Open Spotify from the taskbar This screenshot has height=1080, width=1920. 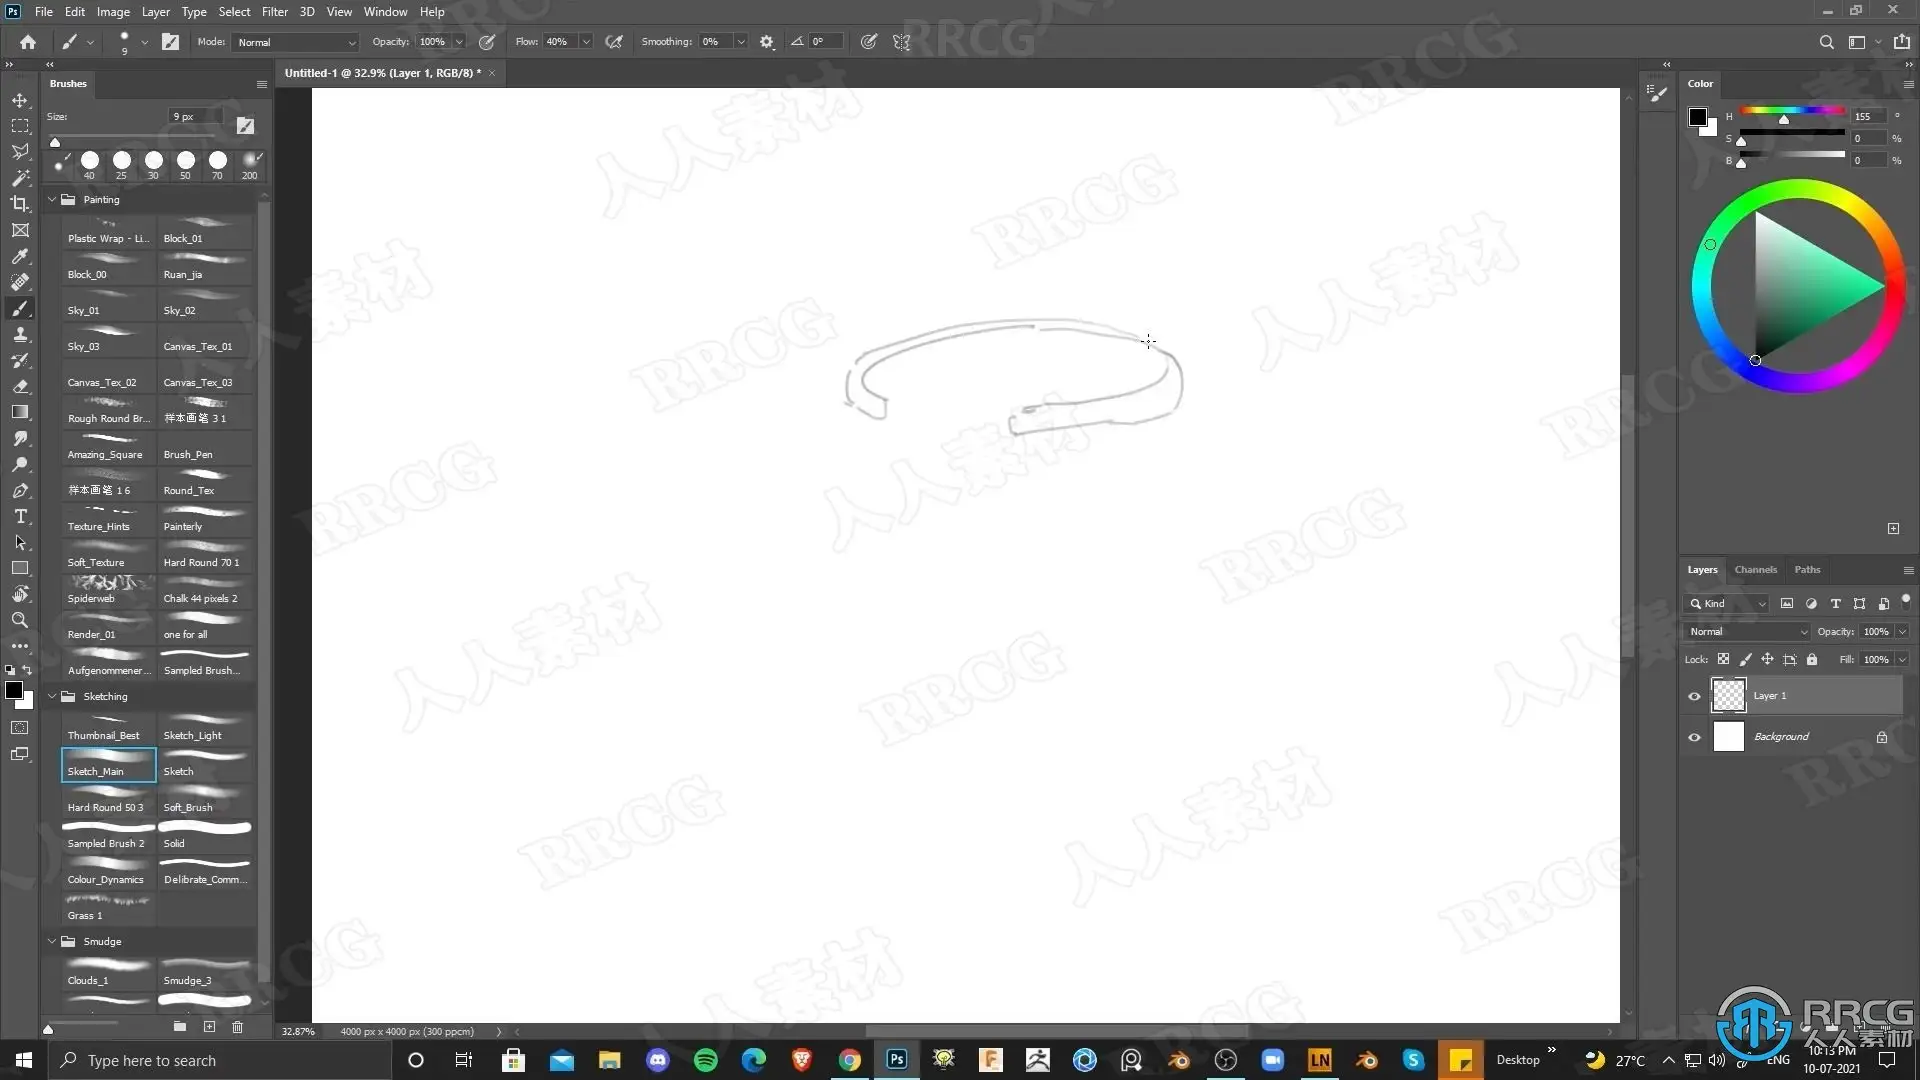coord(705,1060)
